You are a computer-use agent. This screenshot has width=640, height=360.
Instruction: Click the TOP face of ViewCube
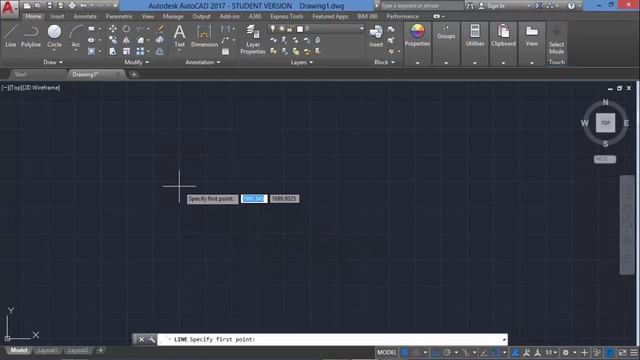coord(605,123)
